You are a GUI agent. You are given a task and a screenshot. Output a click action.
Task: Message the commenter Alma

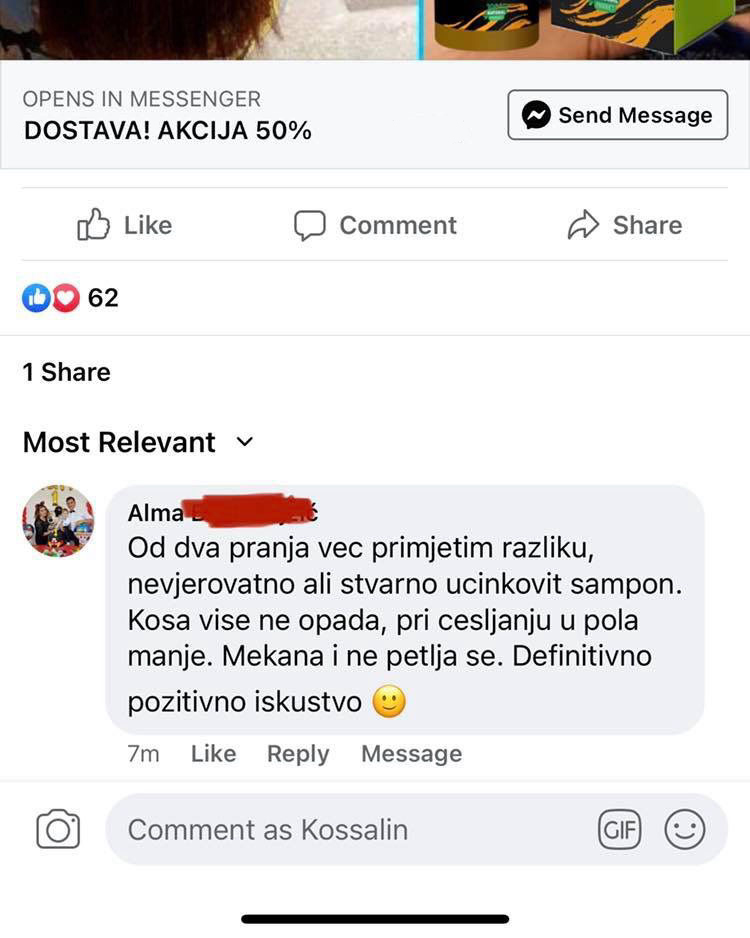pyautogui.click(x=411, y=754)
